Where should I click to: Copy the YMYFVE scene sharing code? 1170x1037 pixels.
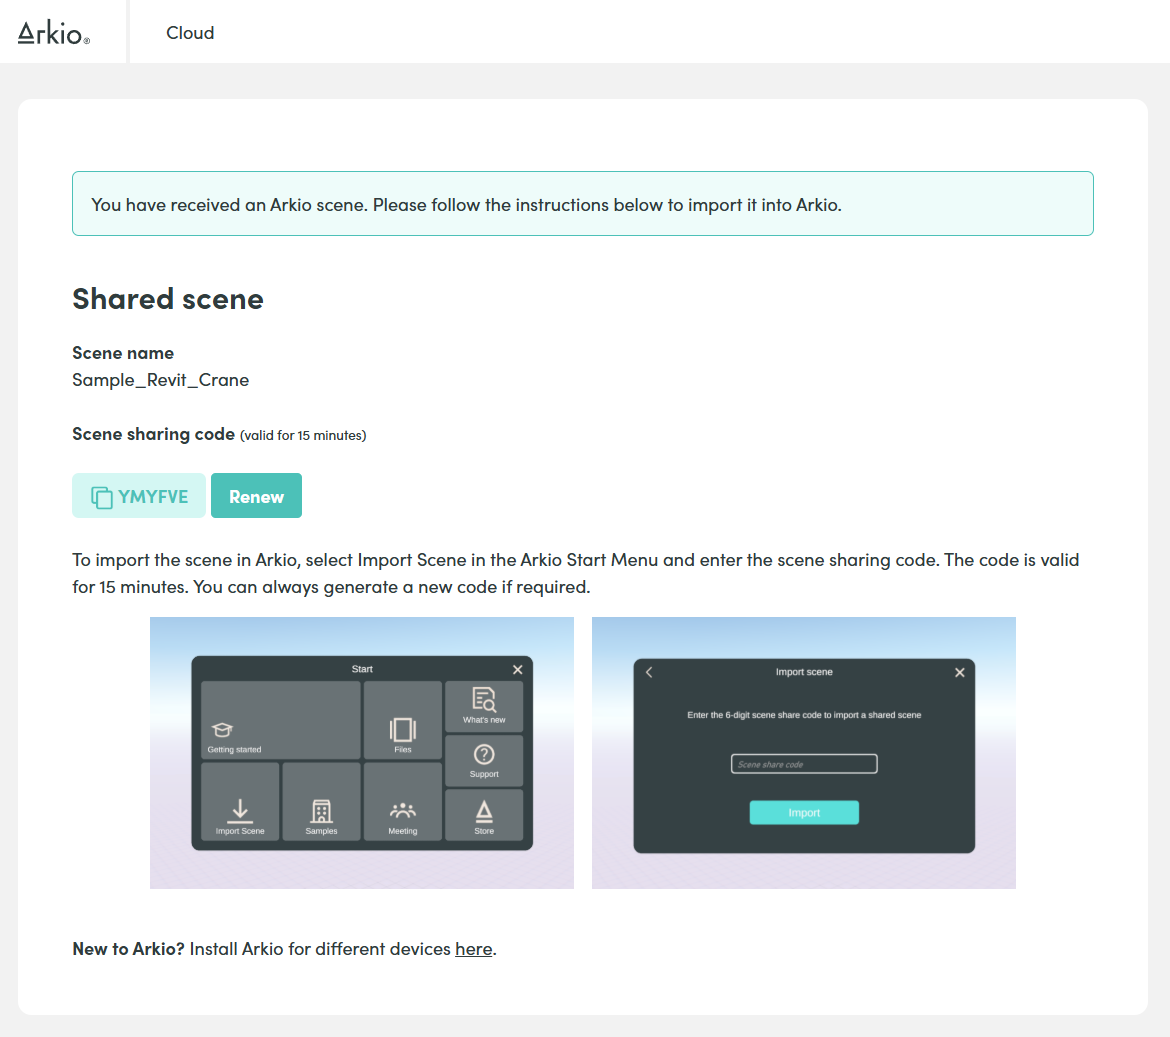point(139,495)
